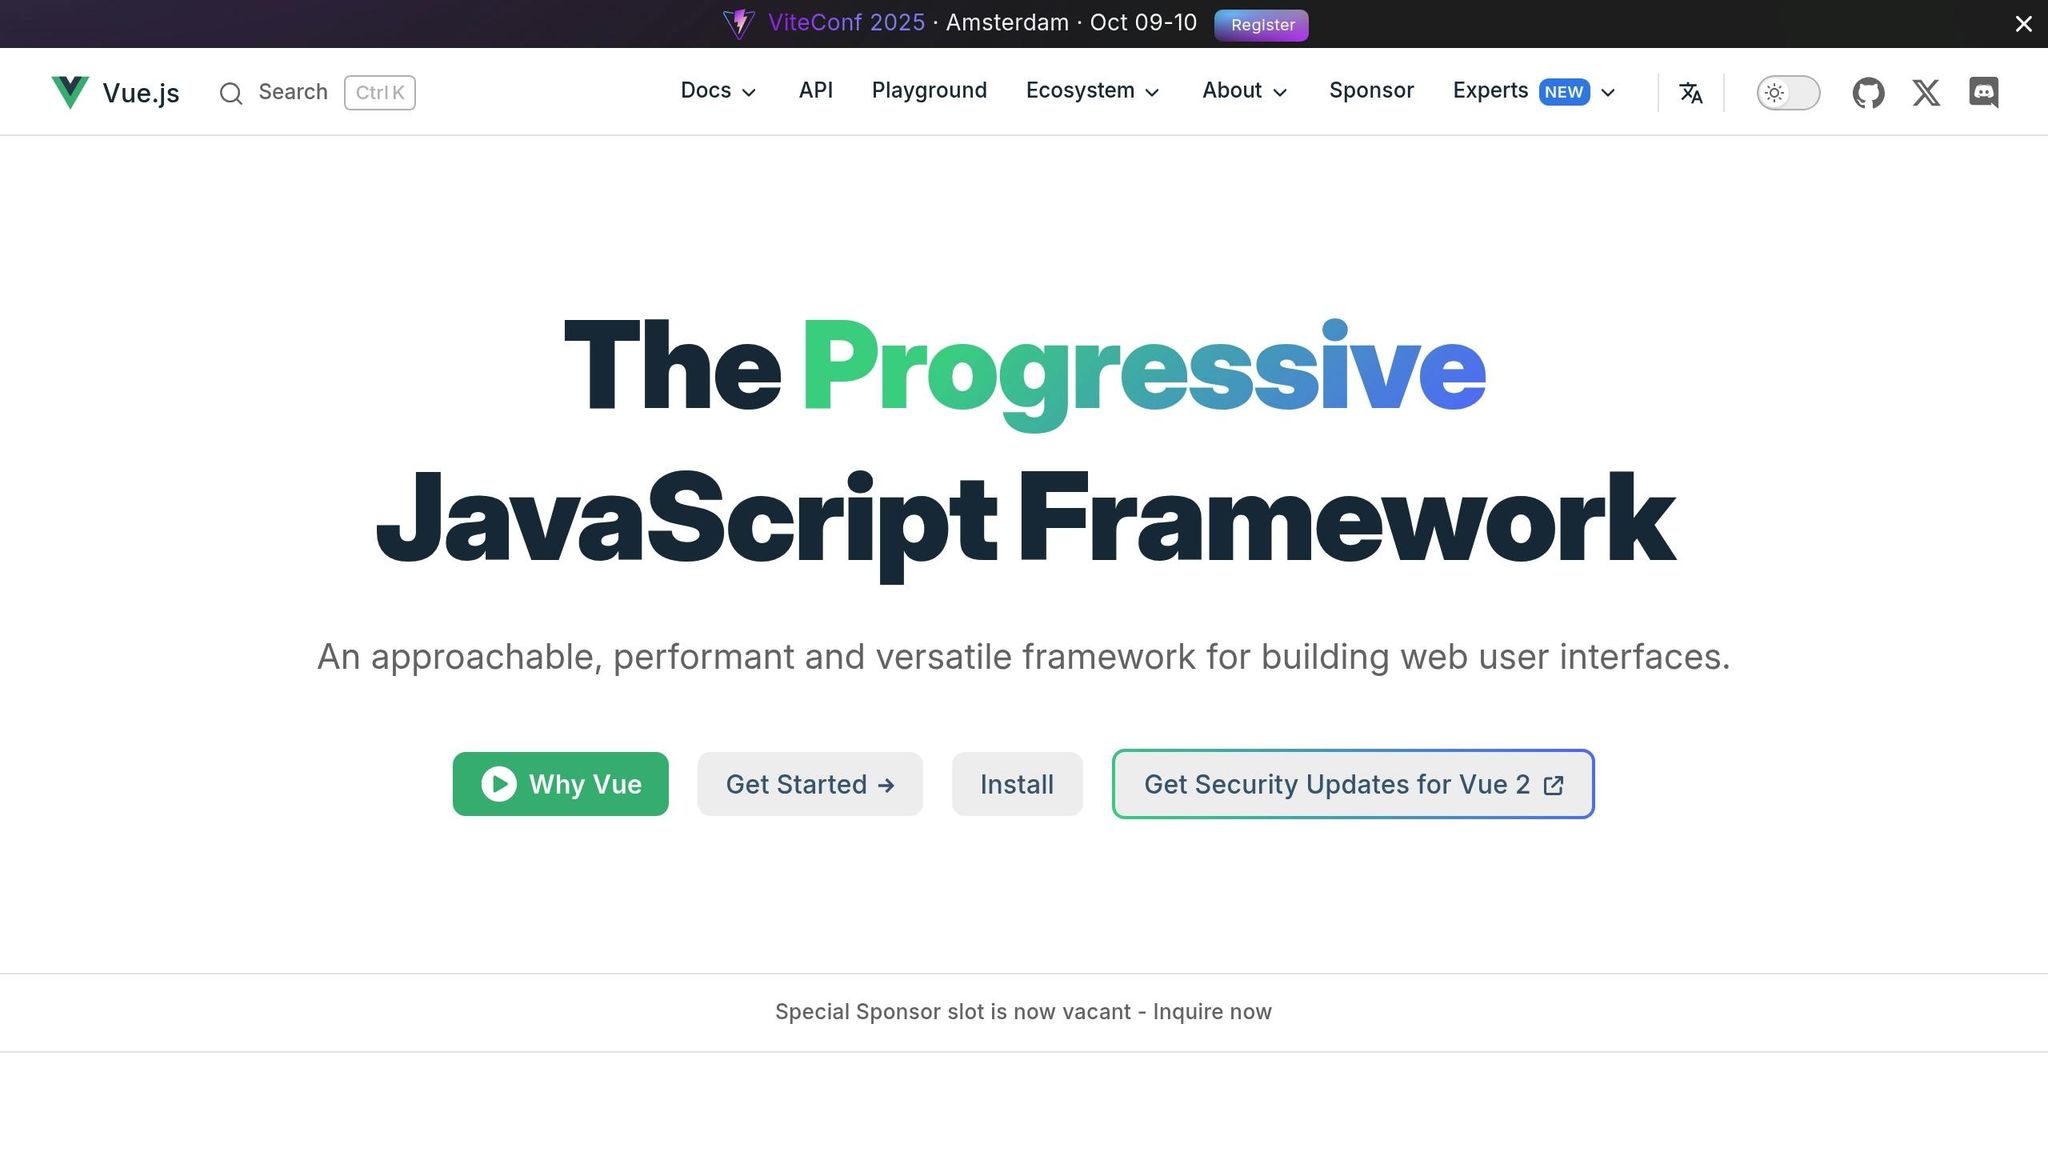Toggle the dark mode appearance switch
Screen dimensions: 2048x1152
tap(1788, 93)
